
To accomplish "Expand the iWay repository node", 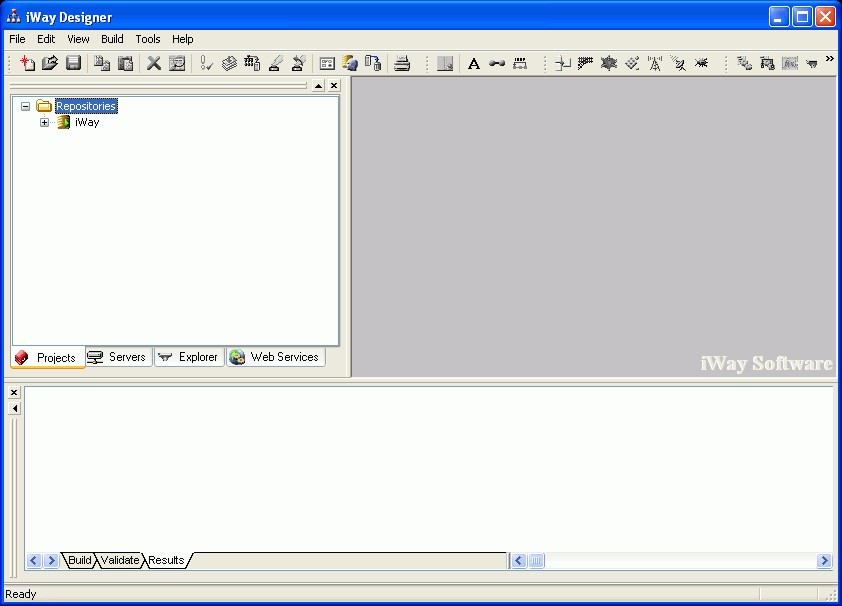I will coord(44,122).
